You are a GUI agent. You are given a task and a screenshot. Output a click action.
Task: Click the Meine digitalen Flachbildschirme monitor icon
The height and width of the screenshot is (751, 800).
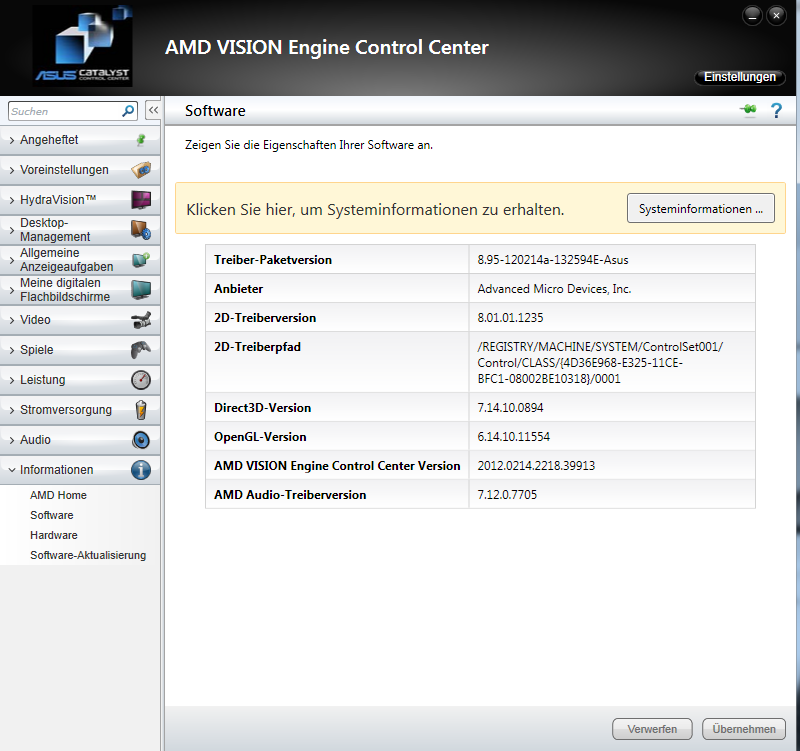(x=141, y=289)
